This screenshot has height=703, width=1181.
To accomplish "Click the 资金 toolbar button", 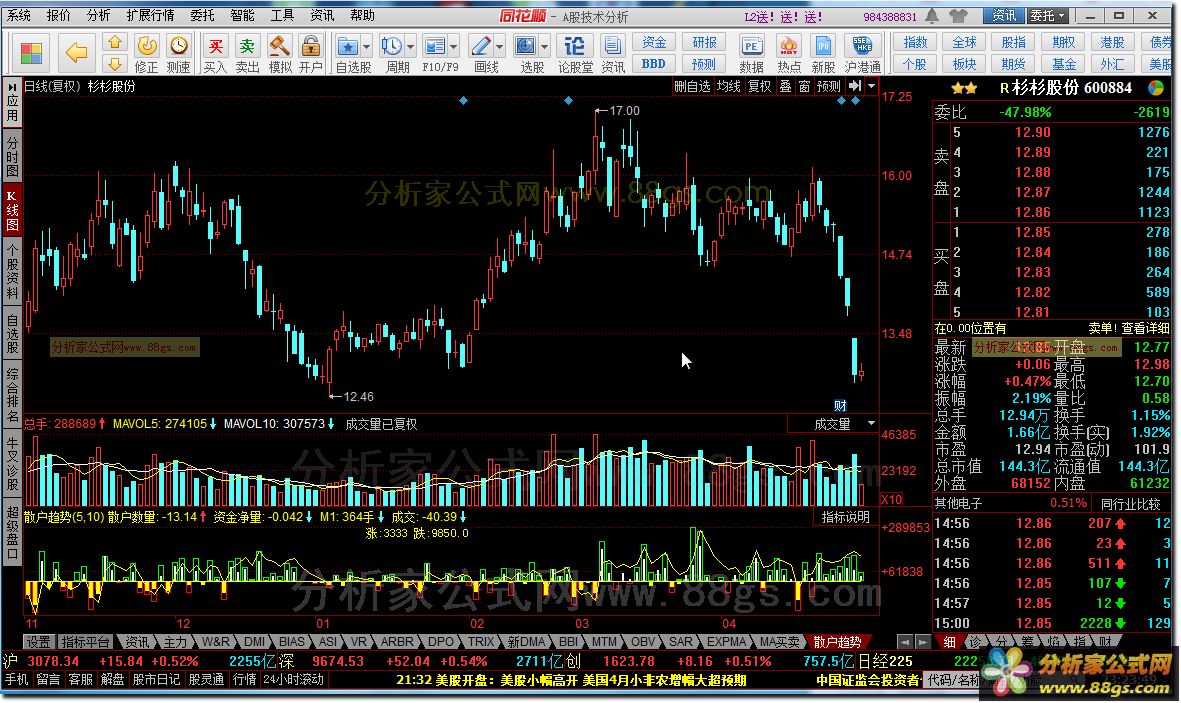I will pos(654,42).
